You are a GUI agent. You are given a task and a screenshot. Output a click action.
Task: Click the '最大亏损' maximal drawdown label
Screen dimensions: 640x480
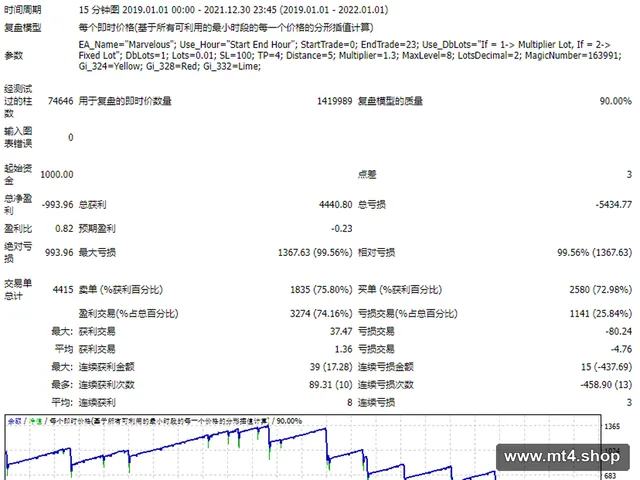point(97,253)
